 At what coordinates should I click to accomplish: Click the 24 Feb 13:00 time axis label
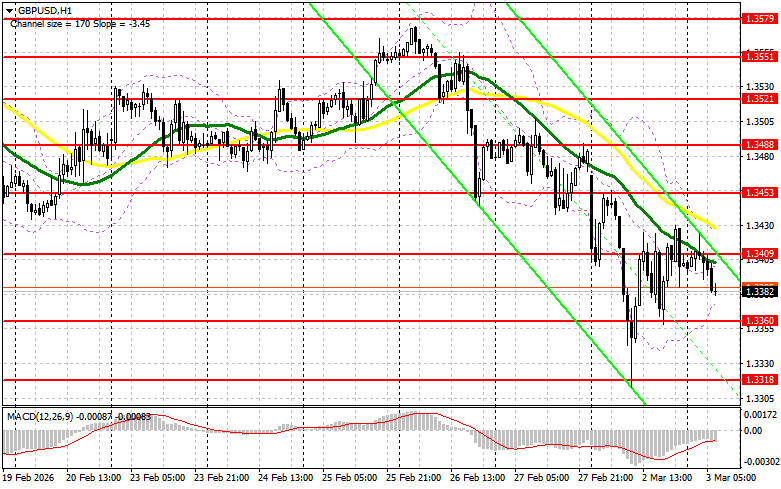click(286, 478)
